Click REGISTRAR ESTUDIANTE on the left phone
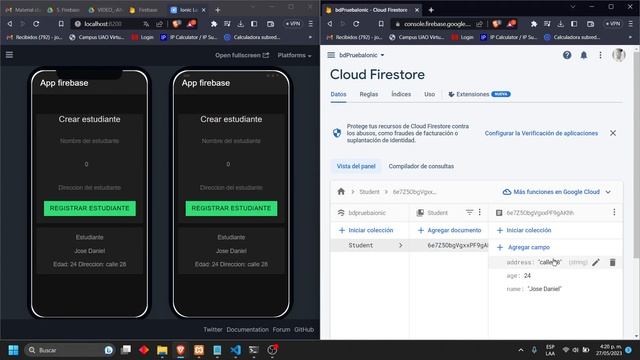The width and height of the screenshot is (640, 360). pos(90,208)
